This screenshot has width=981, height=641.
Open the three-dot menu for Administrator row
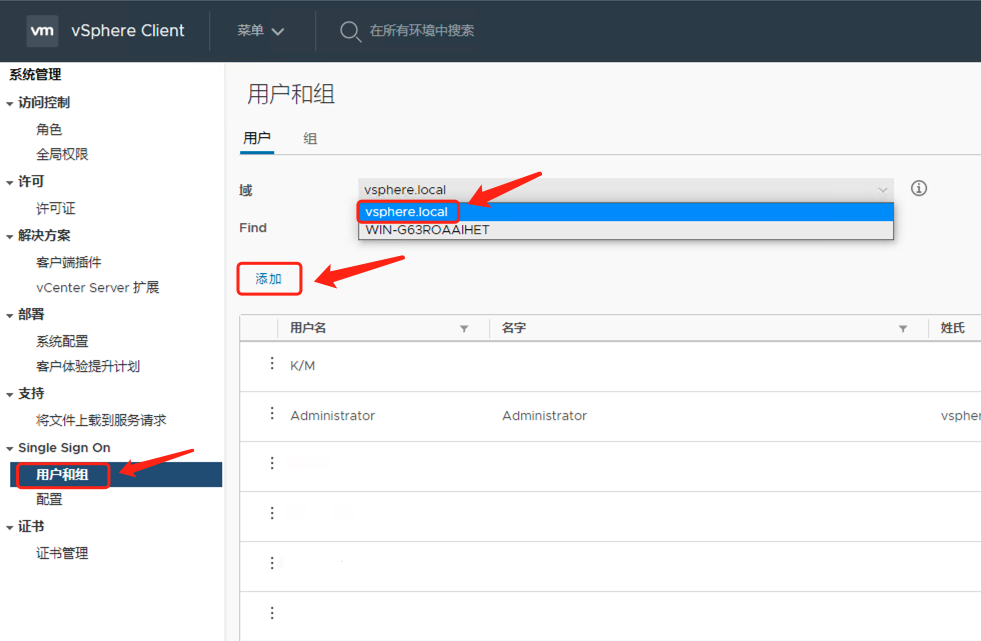[272, 413]
